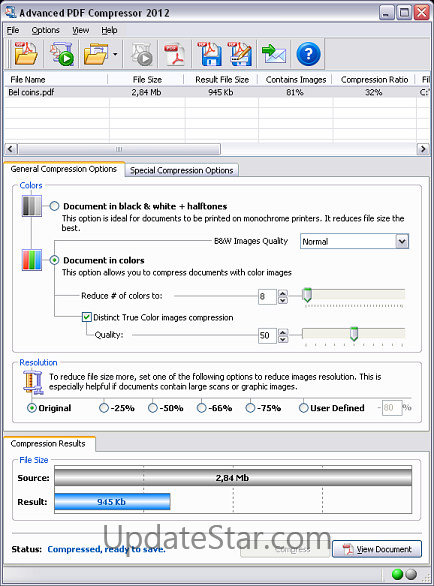Increase the number of colors with up arrow
The width and height of the screenshot is (434, 586).
coord(283,293)
